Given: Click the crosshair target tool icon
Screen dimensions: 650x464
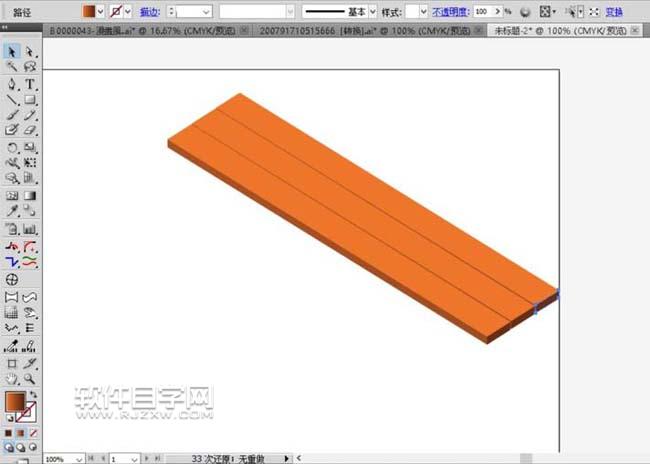Looking at the screenshot, I should [x=12, y=279].
